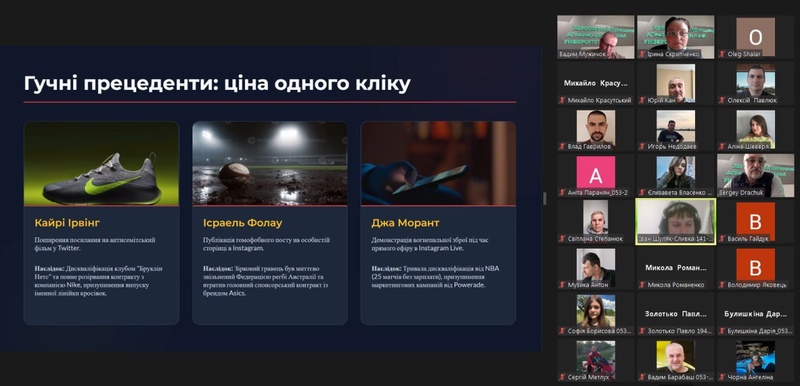The width and height of the screenshot is (800, 386).
Task: Click muted mic icon for Юрій Кан
Action: pos(642,100)
